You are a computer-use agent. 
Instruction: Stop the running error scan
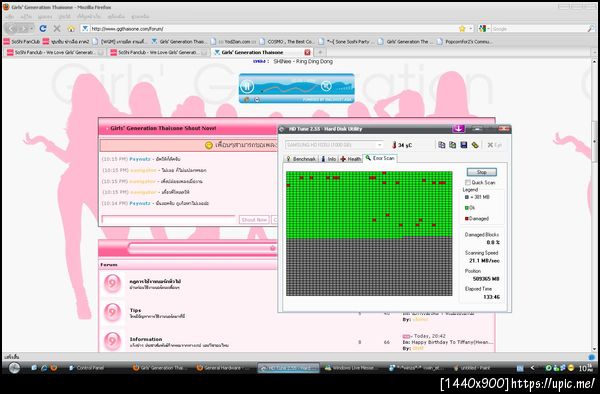(482, 172)
